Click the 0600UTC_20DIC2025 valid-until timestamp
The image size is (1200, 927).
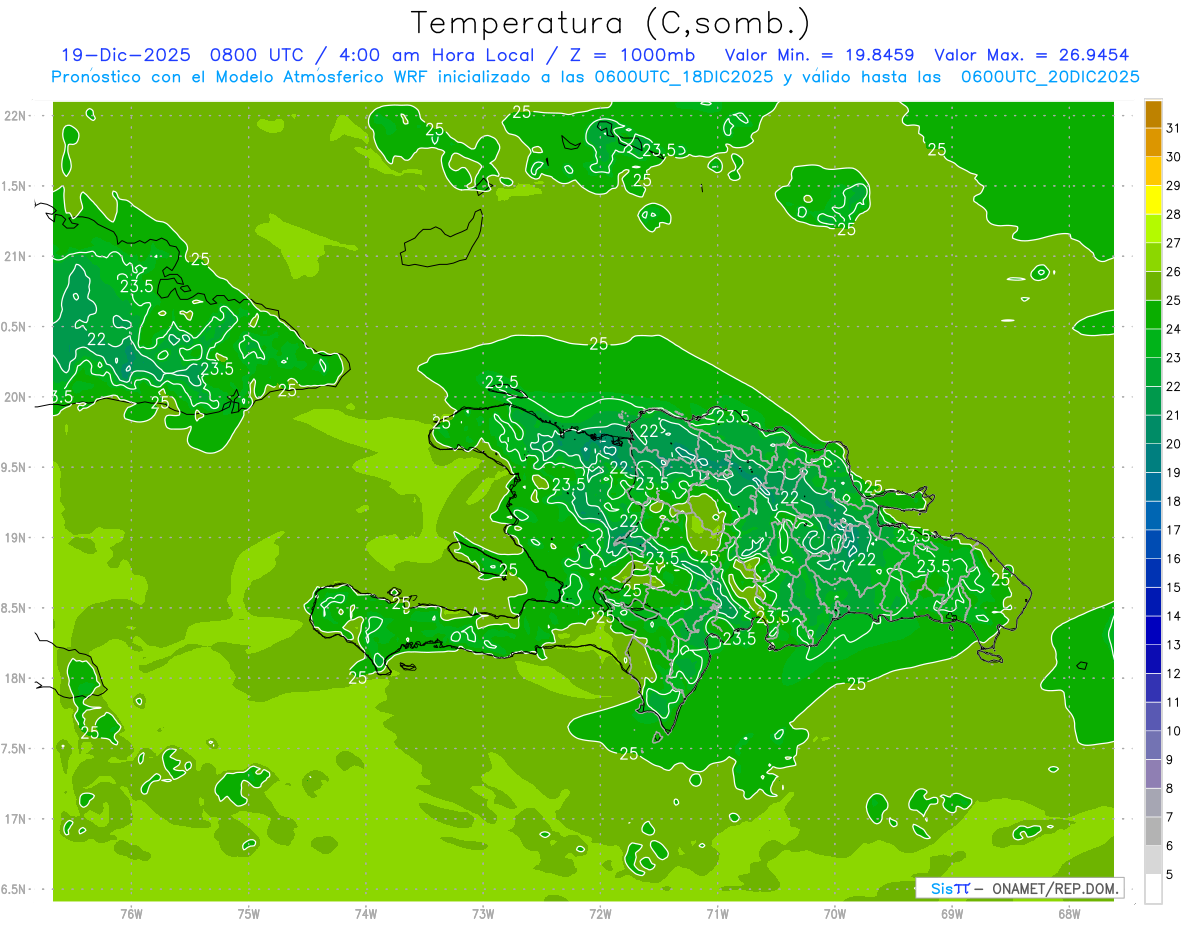pyautogui.click(x=1050, y=77)
